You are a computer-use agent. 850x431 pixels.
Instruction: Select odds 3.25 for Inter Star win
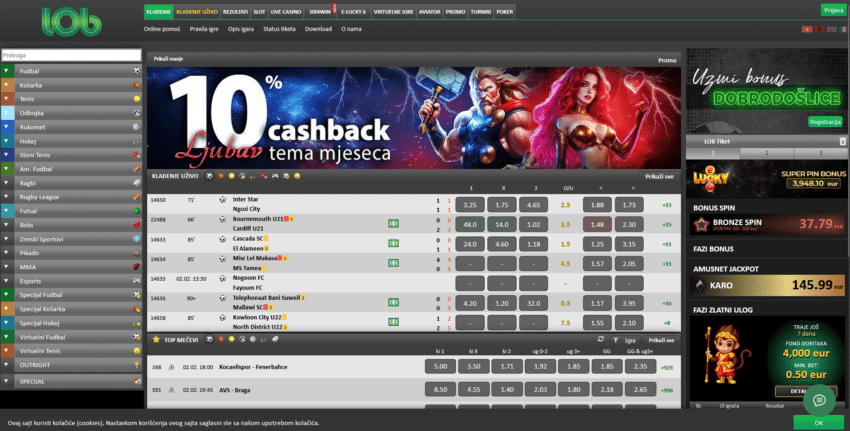point(470,204)
